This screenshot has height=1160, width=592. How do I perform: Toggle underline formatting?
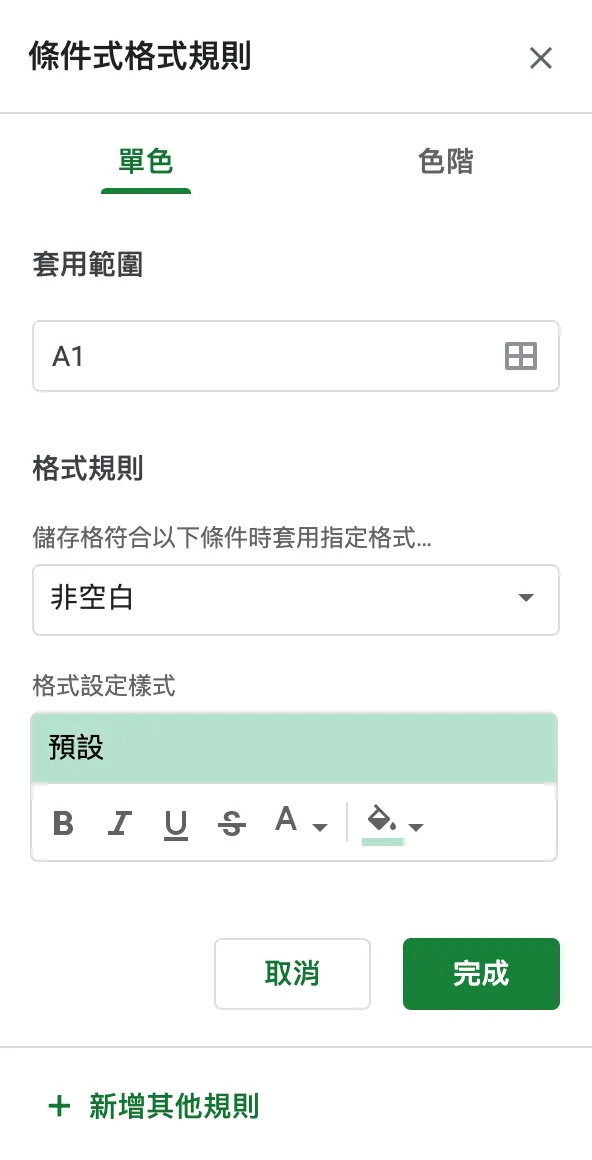(175, 822)
